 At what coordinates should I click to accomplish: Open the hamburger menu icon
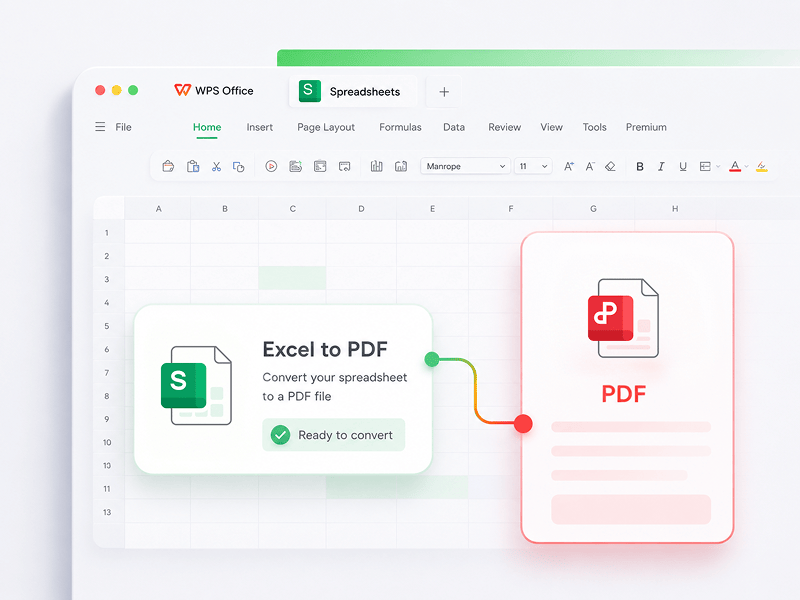[x=100, y=127]
